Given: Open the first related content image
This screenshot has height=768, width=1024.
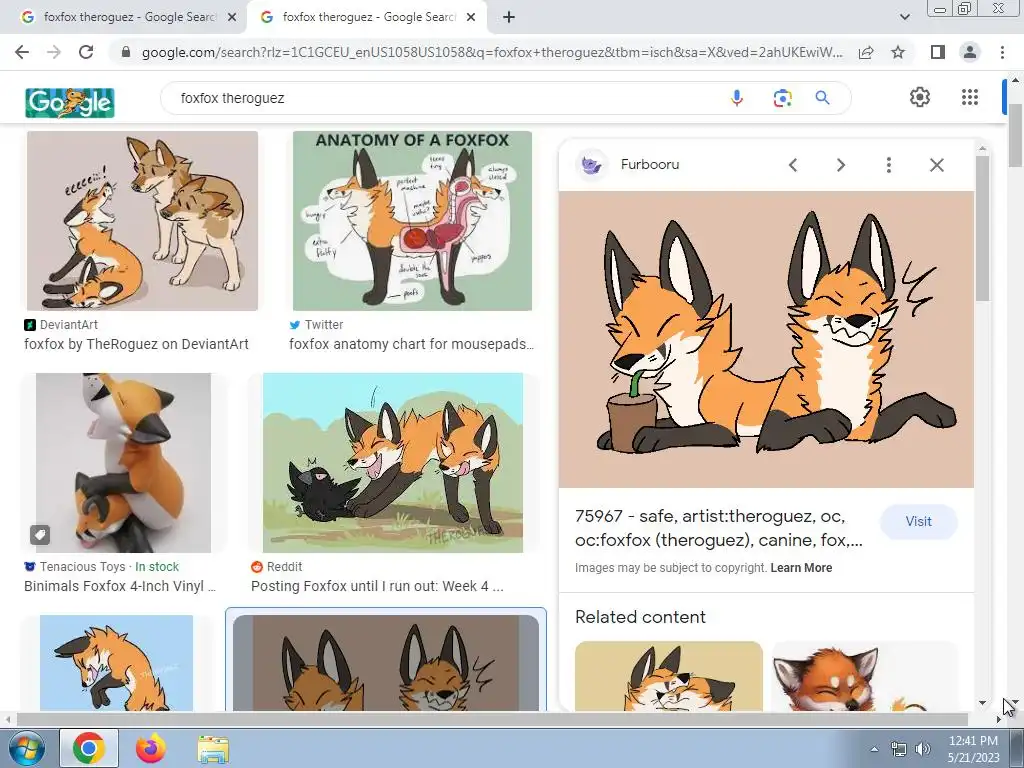Looking at the screenshot, I should pos(669,676).
